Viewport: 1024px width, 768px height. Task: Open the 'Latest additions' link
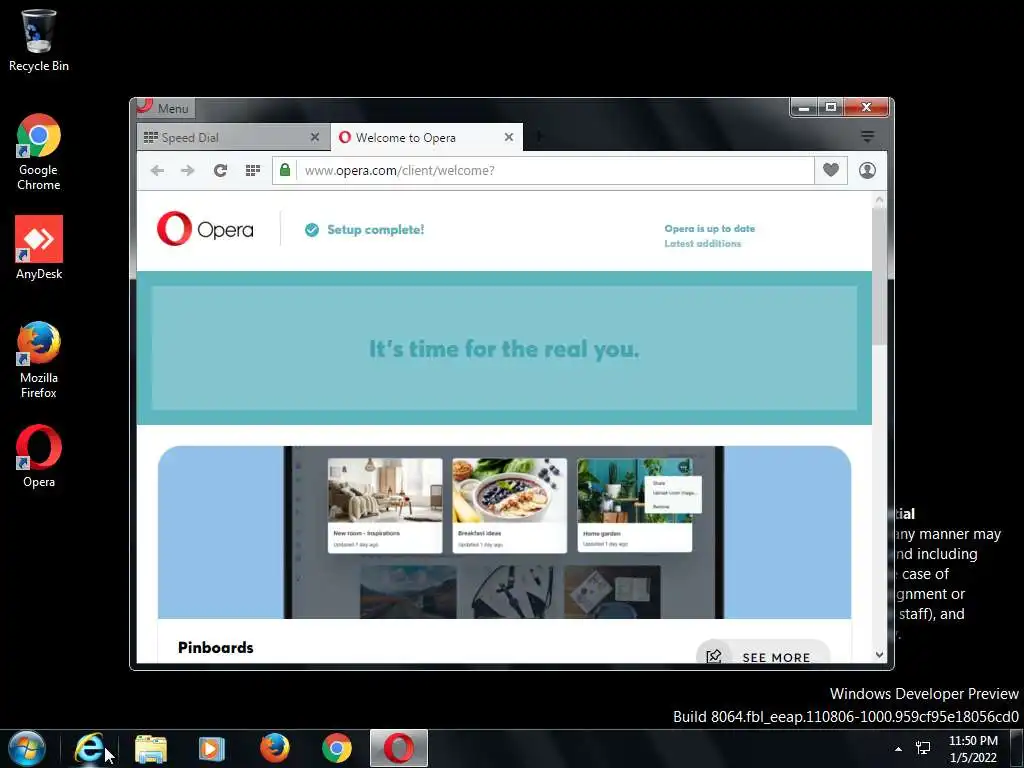pos(703,244)
